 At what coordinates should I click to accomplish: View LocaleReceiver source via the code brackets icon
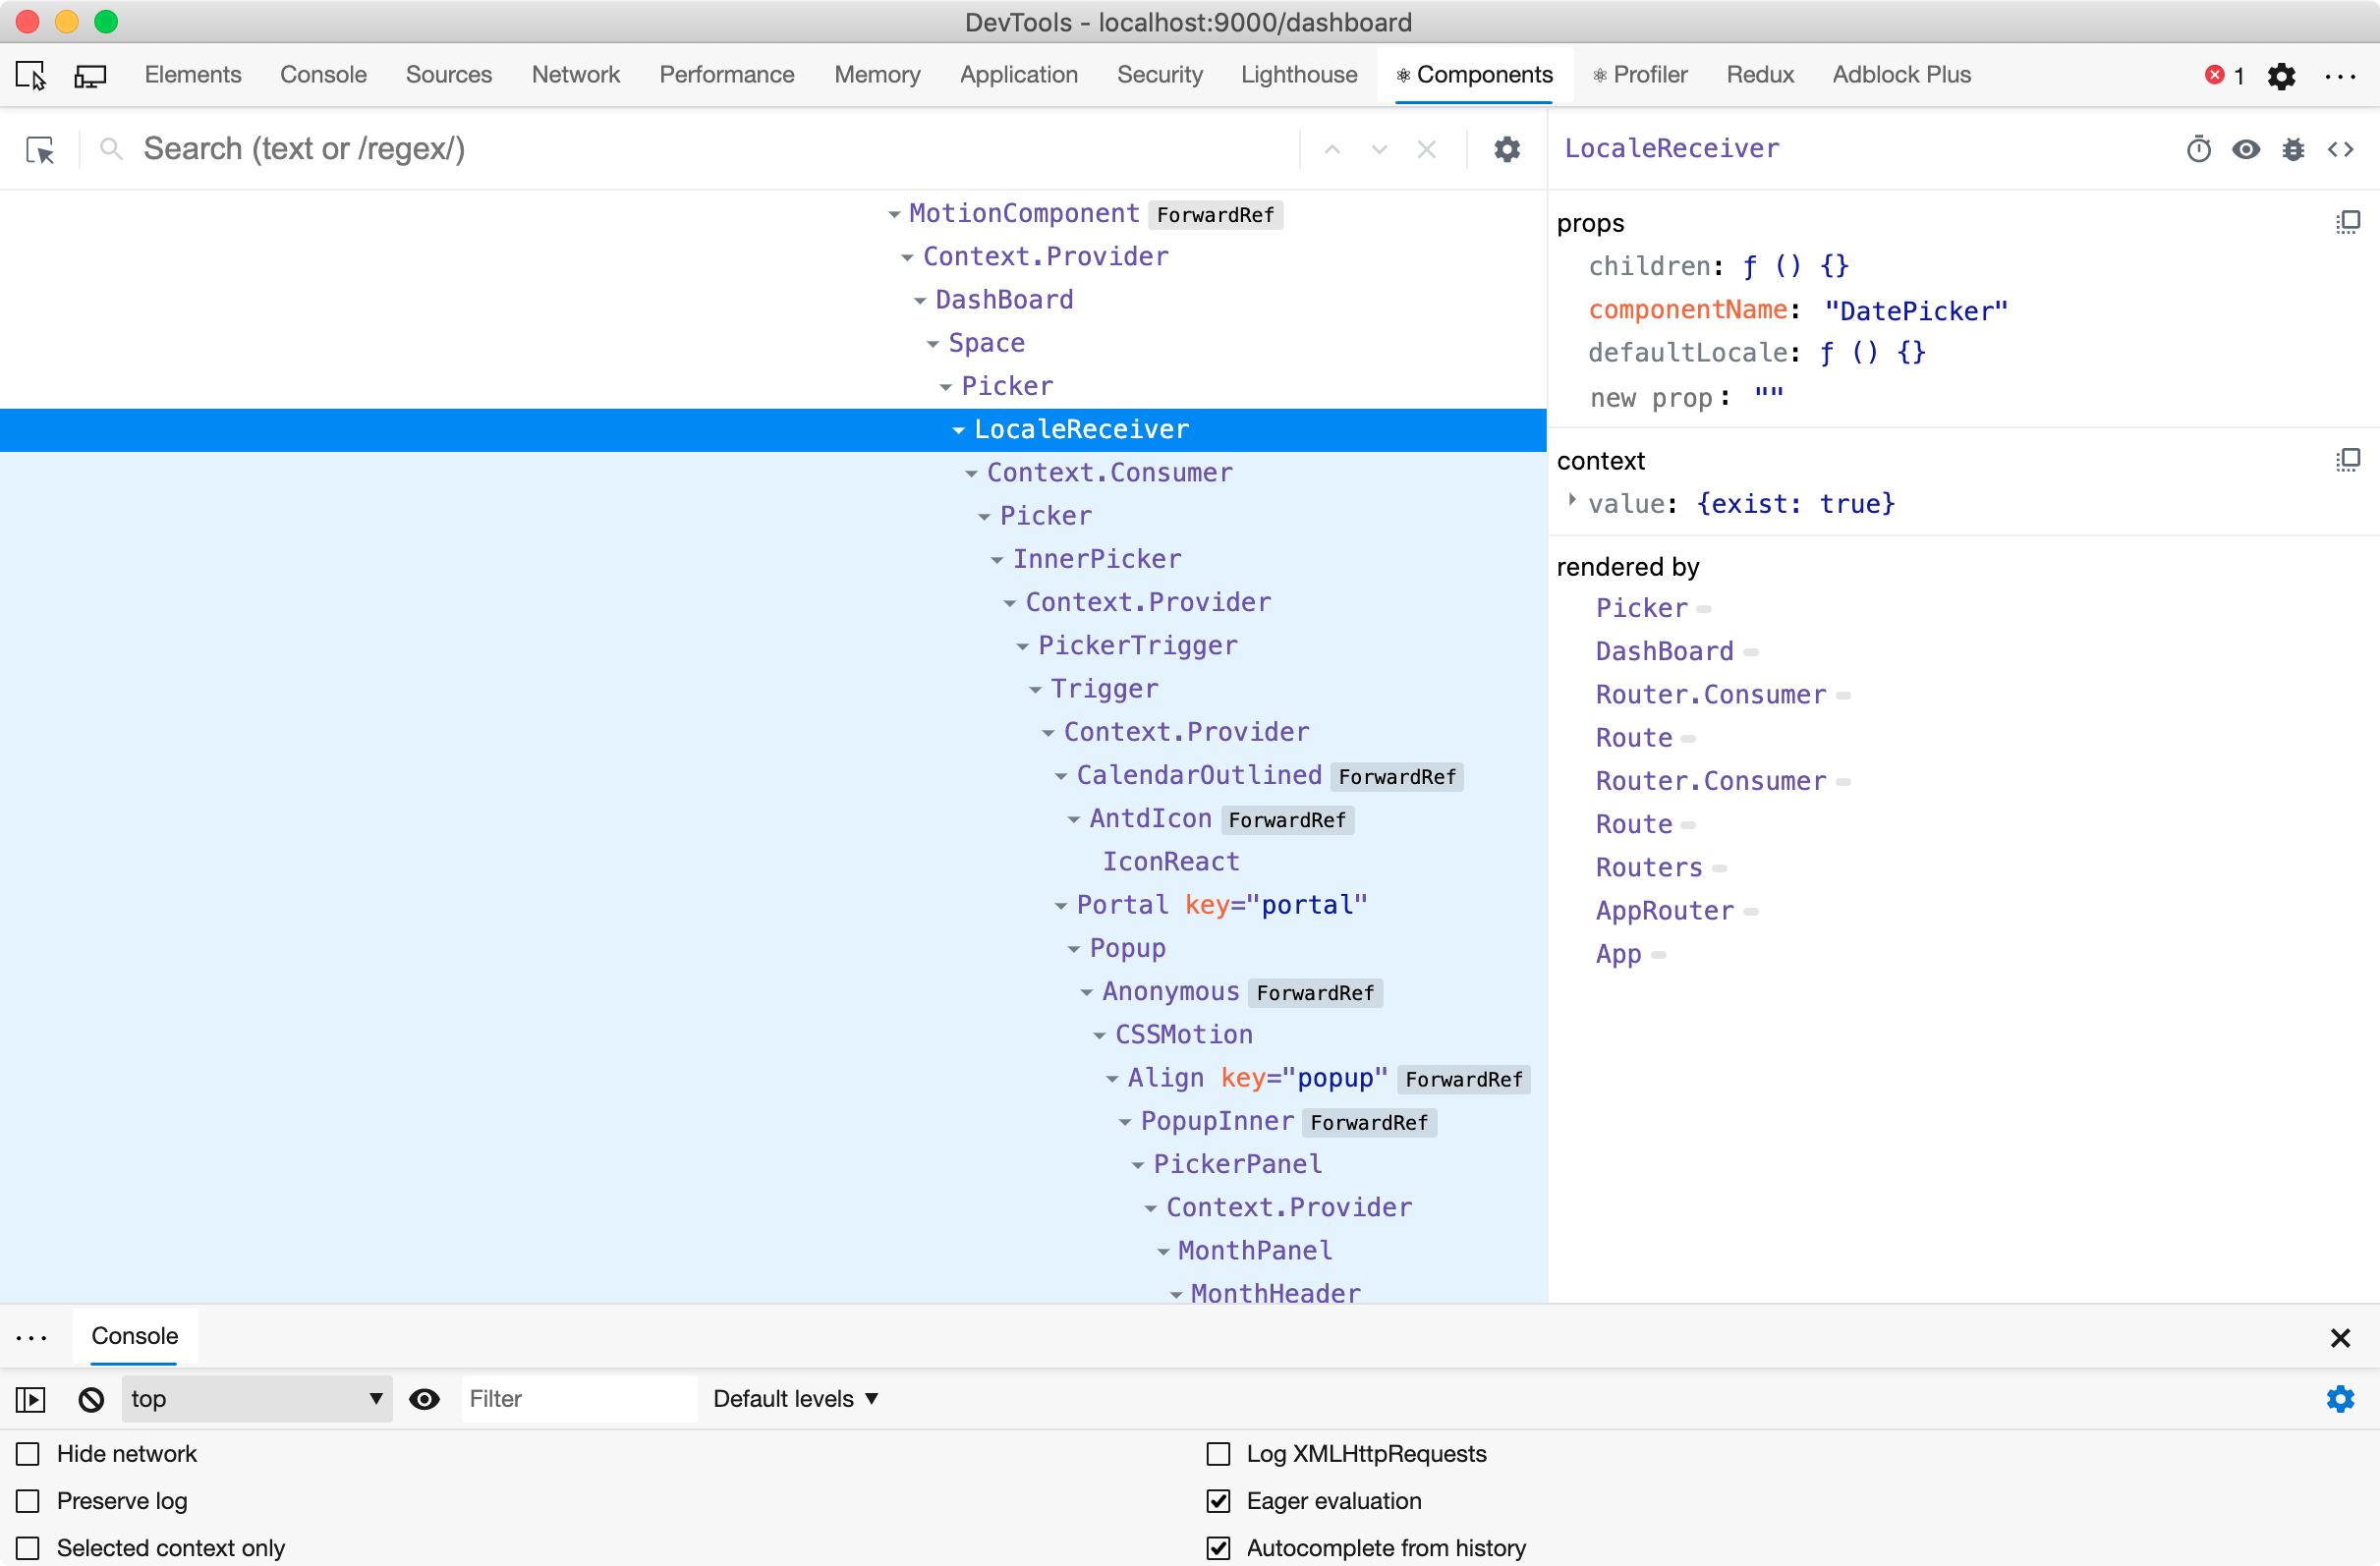click(x=2343, y=148)
